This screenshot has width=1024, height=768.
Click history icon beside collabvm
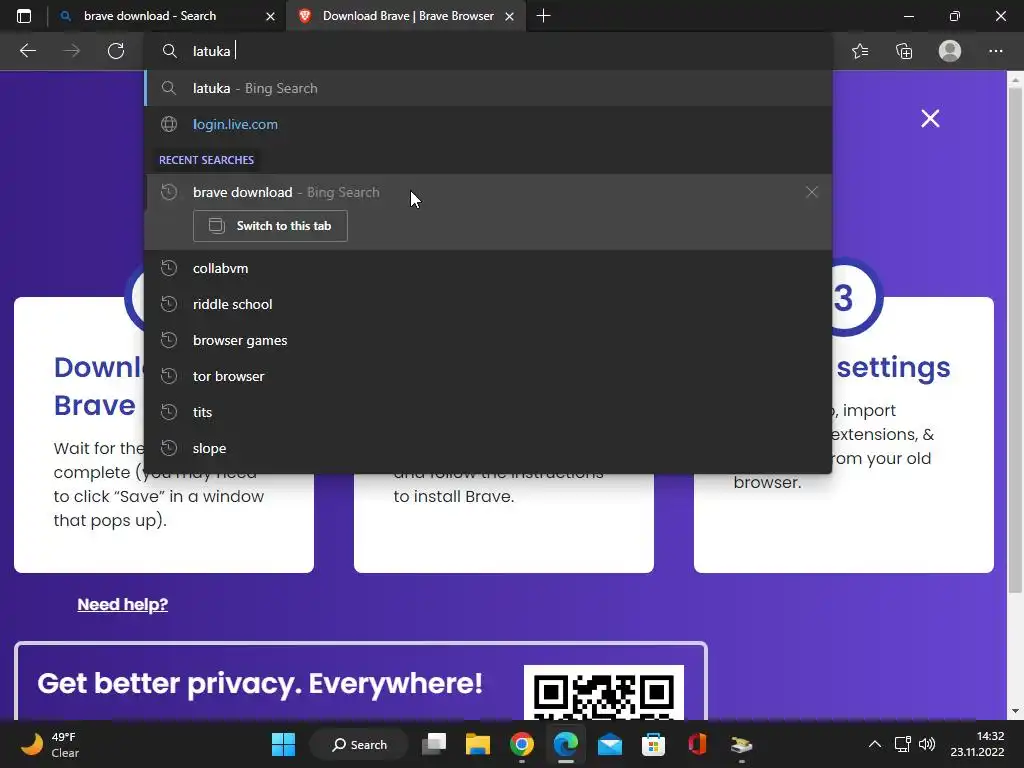pos(169,268)
